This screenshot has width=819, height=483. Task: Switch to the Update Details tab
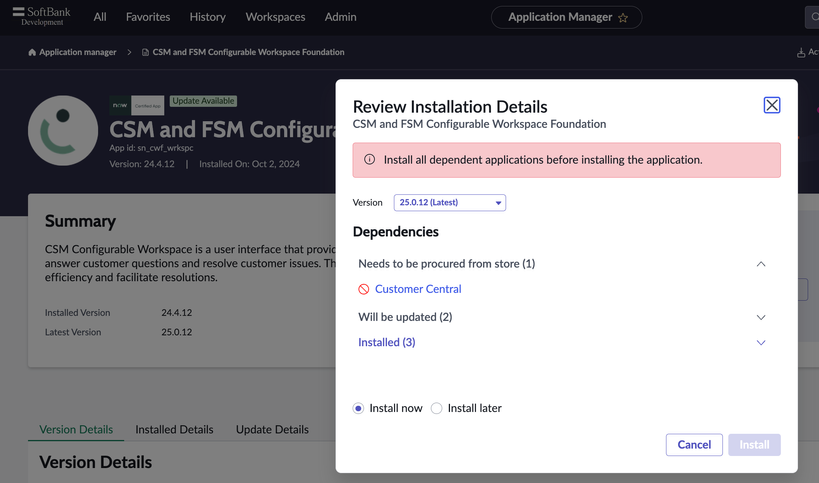pyautogui.click(x=272, y=430)
